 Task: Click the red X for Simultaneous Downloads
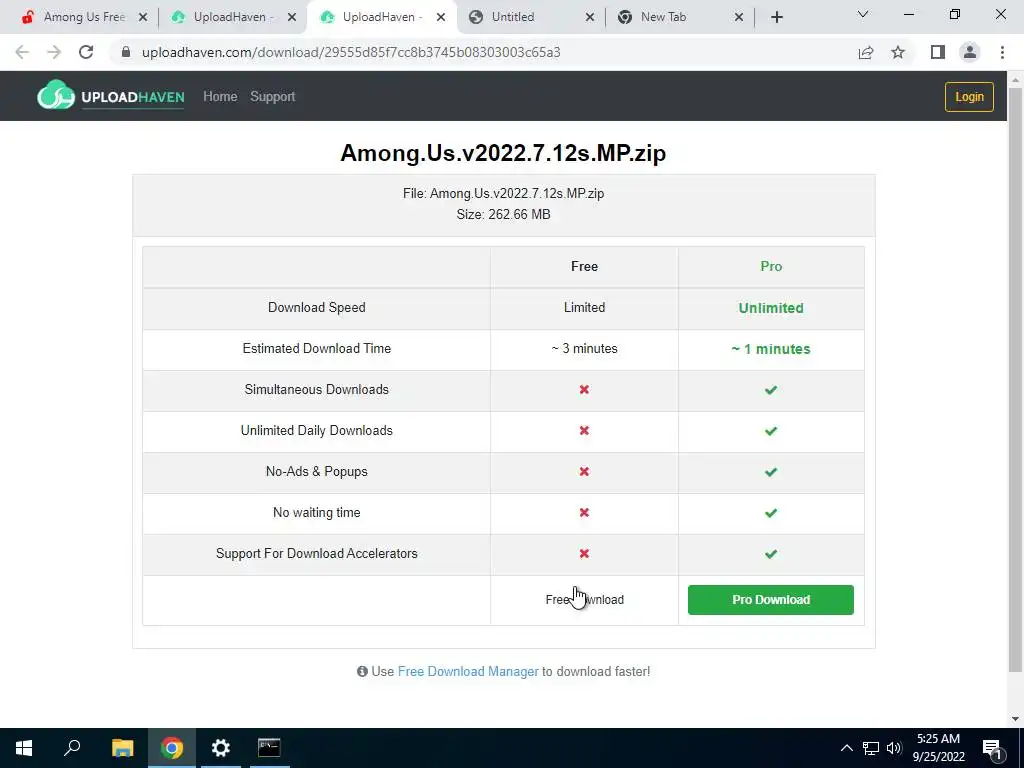point(584,389)
